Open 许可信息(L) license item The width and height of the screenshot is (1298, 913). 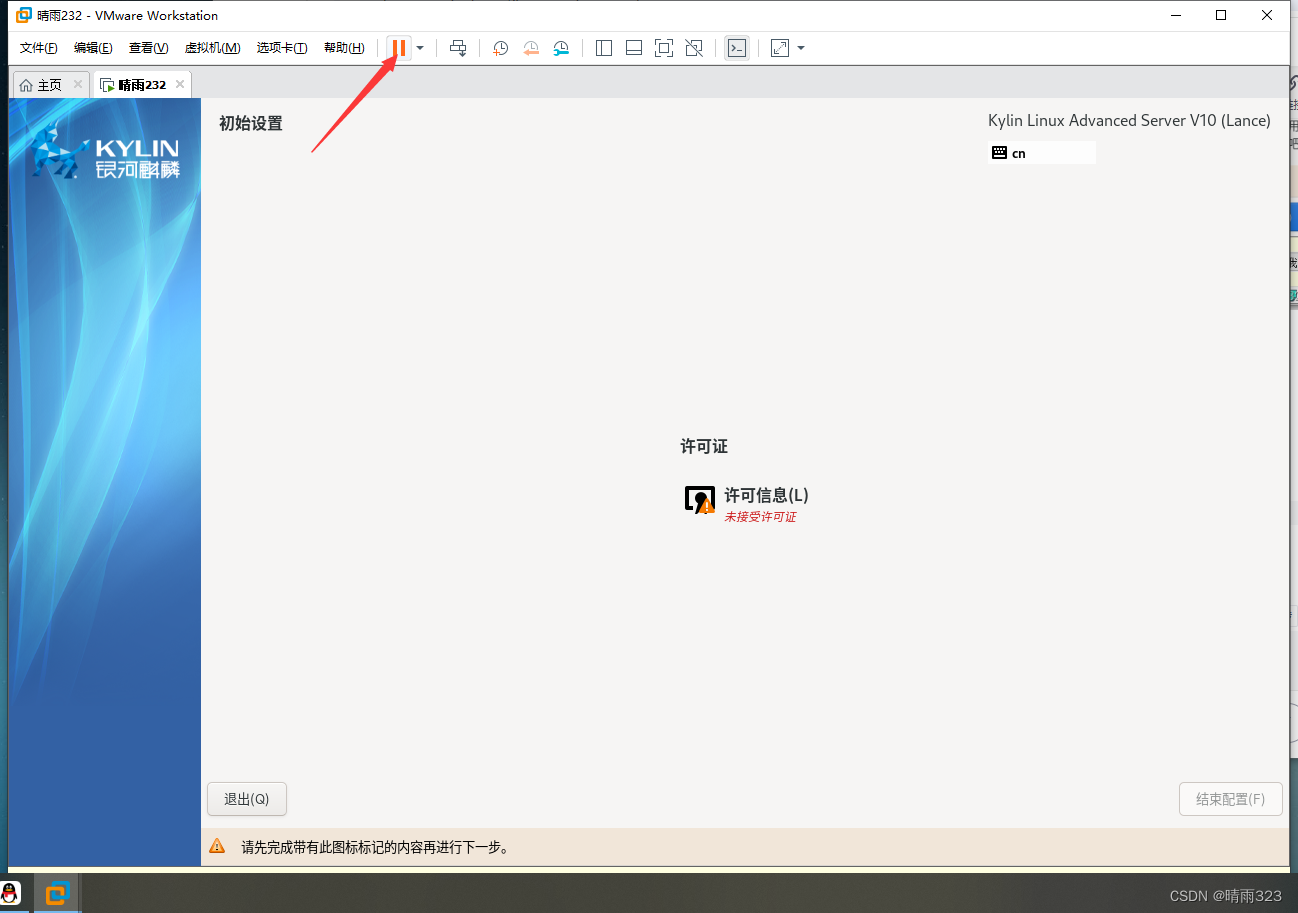coord(746,502)
